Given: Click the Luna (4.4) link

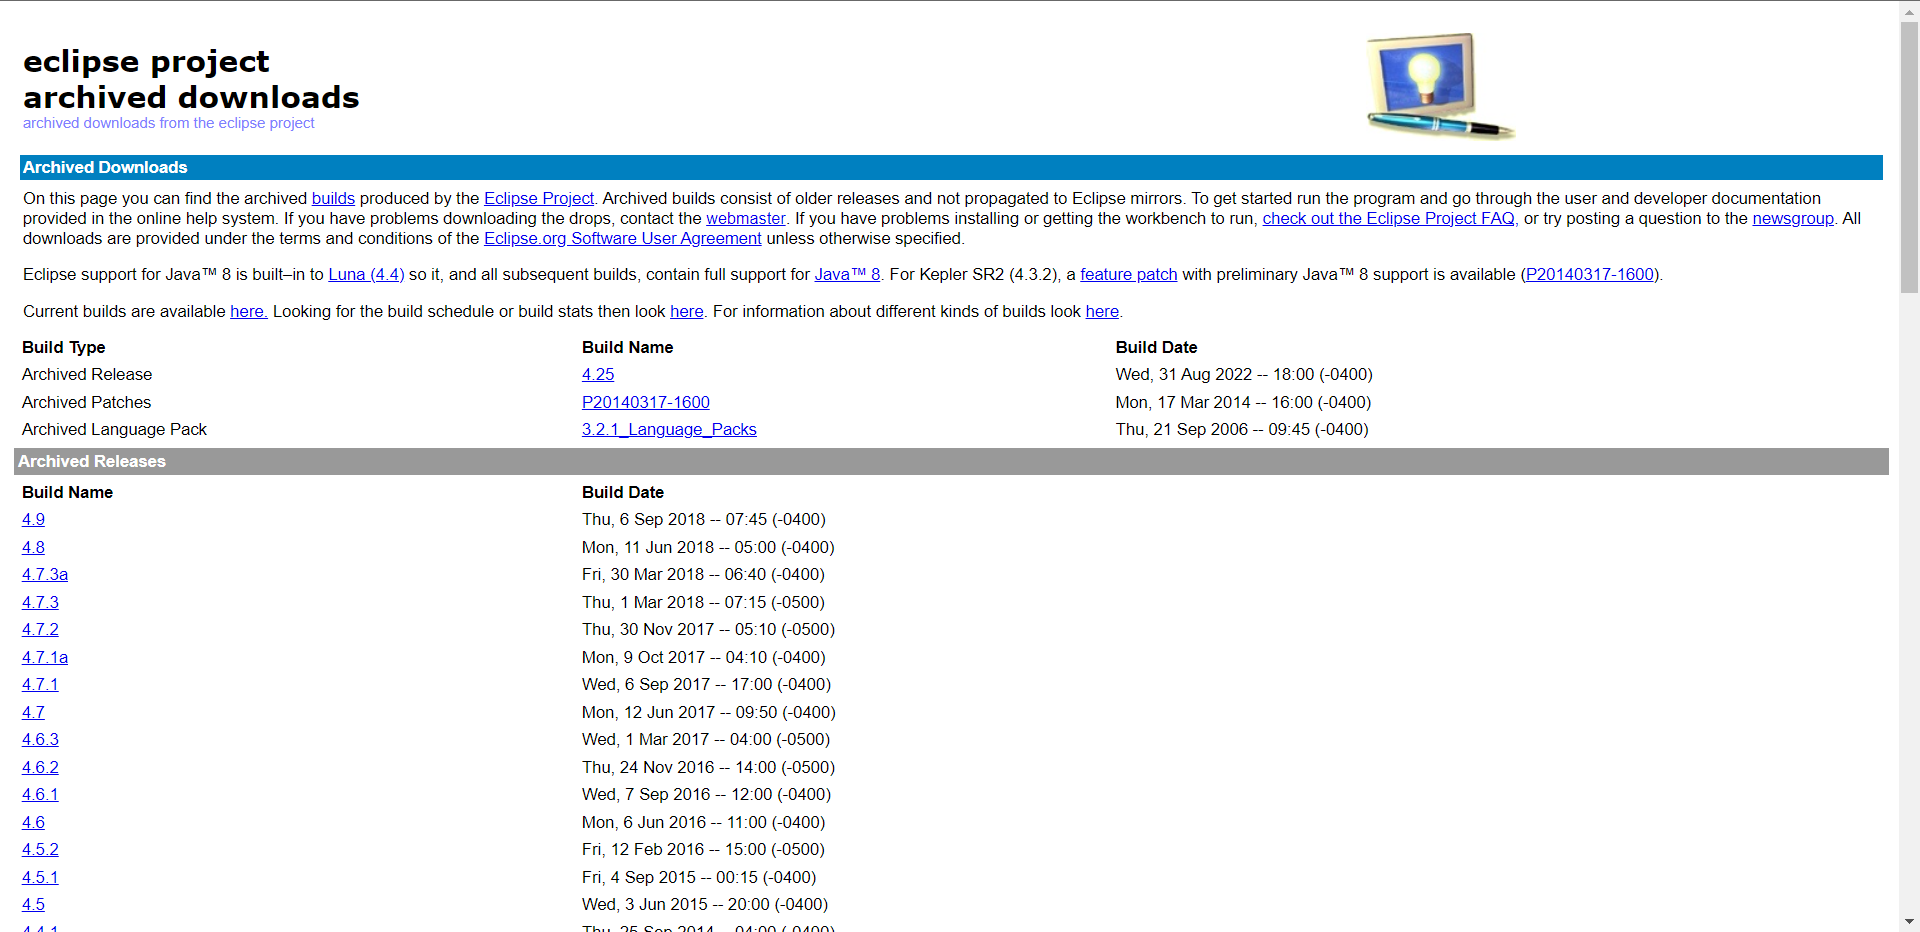Looking at the screenshot, I should pos(366,274).
